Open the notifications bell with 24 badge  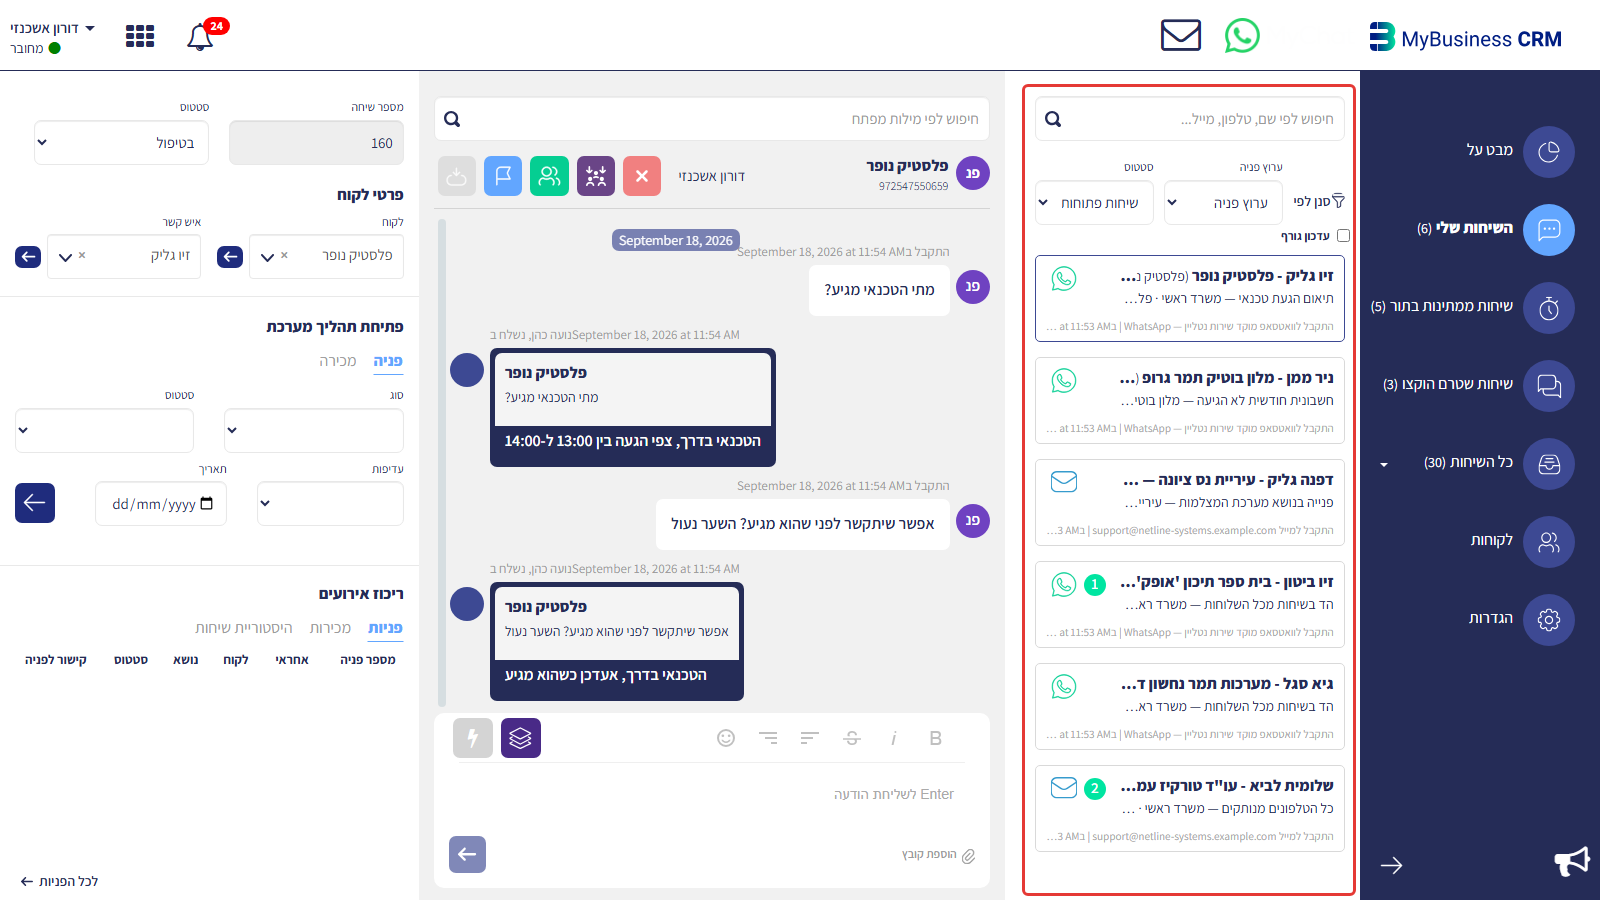(x=200, y=37)
